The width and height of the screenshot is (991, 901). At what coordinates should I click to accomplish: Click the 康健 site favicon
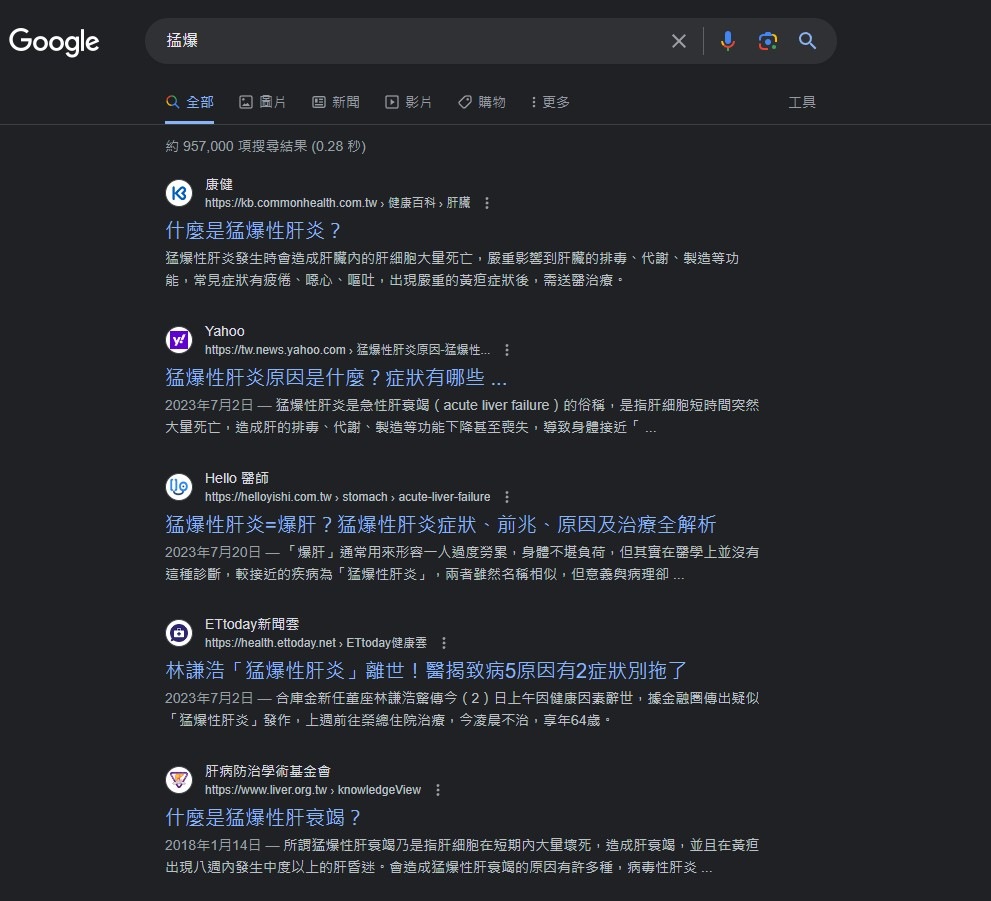pos(179,193)
